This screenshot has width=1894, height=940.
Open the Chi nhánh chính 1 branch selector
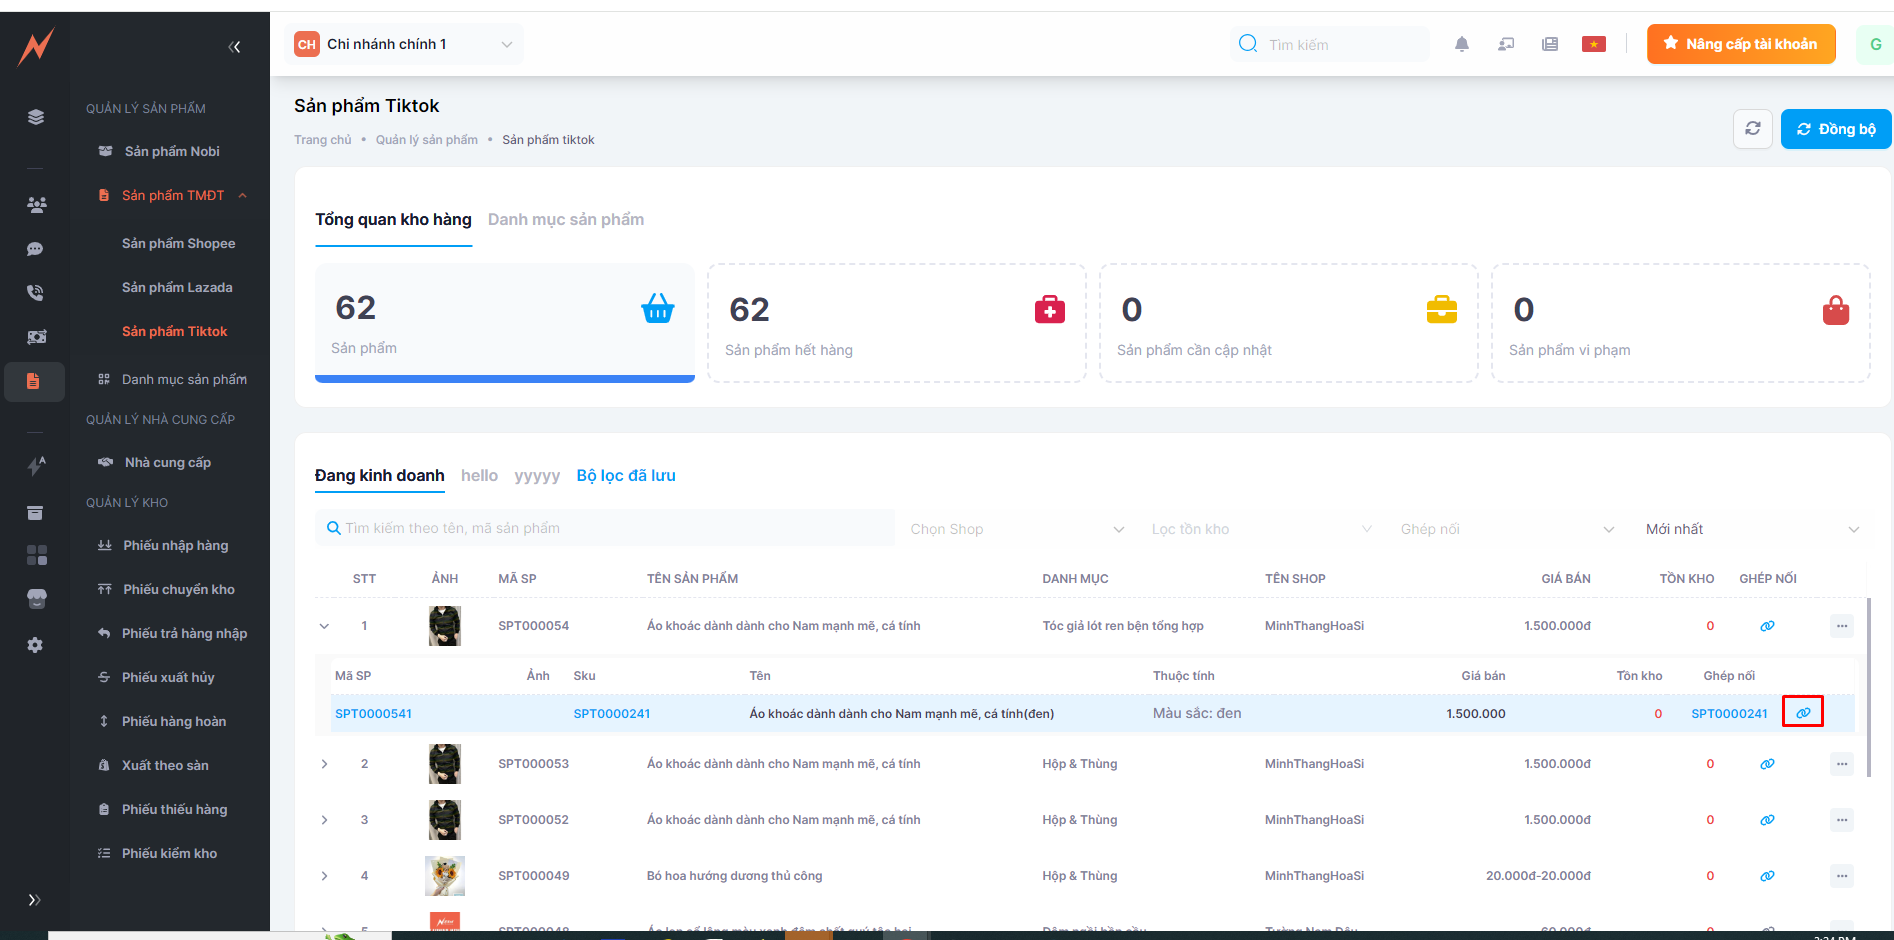pyautogui.click(x=404, y=44)
